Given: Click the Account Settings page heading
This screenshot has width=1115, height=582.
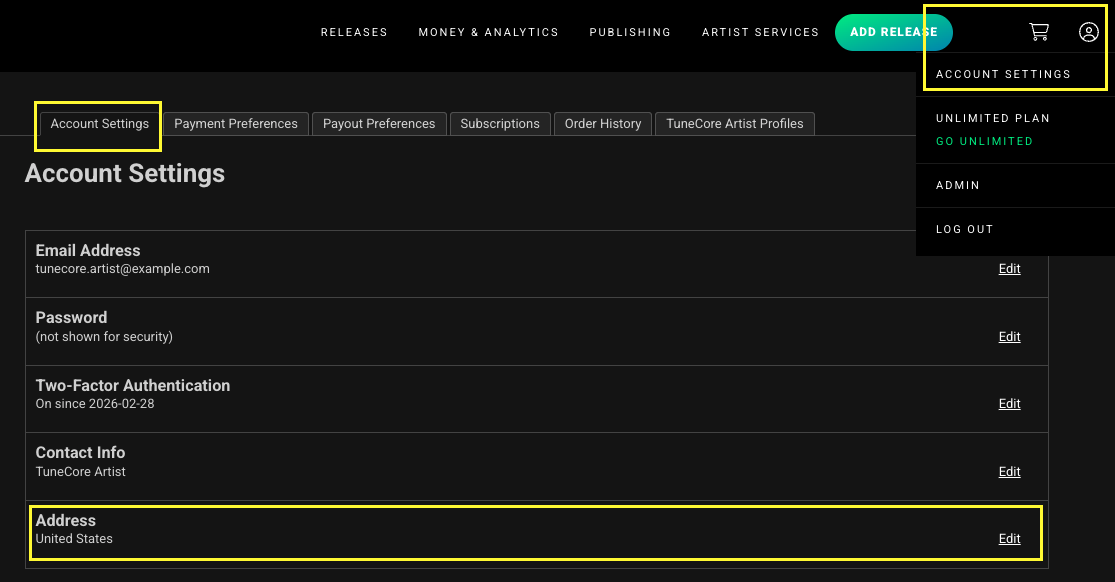Looking at the screenshot, I should 124,174.
